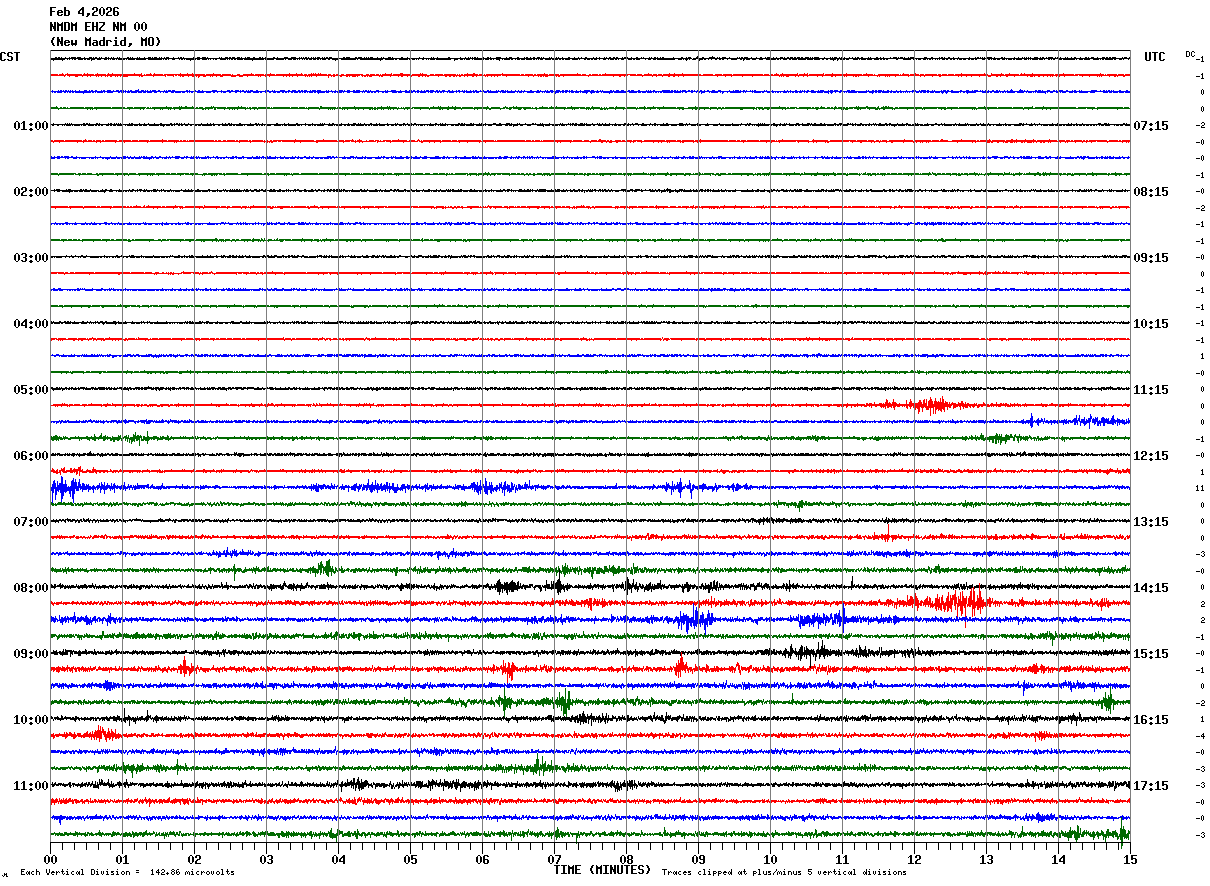Viewport: 1210px width, 886px height.
Task: Click the DC column header
Action: coord(1190,54)
